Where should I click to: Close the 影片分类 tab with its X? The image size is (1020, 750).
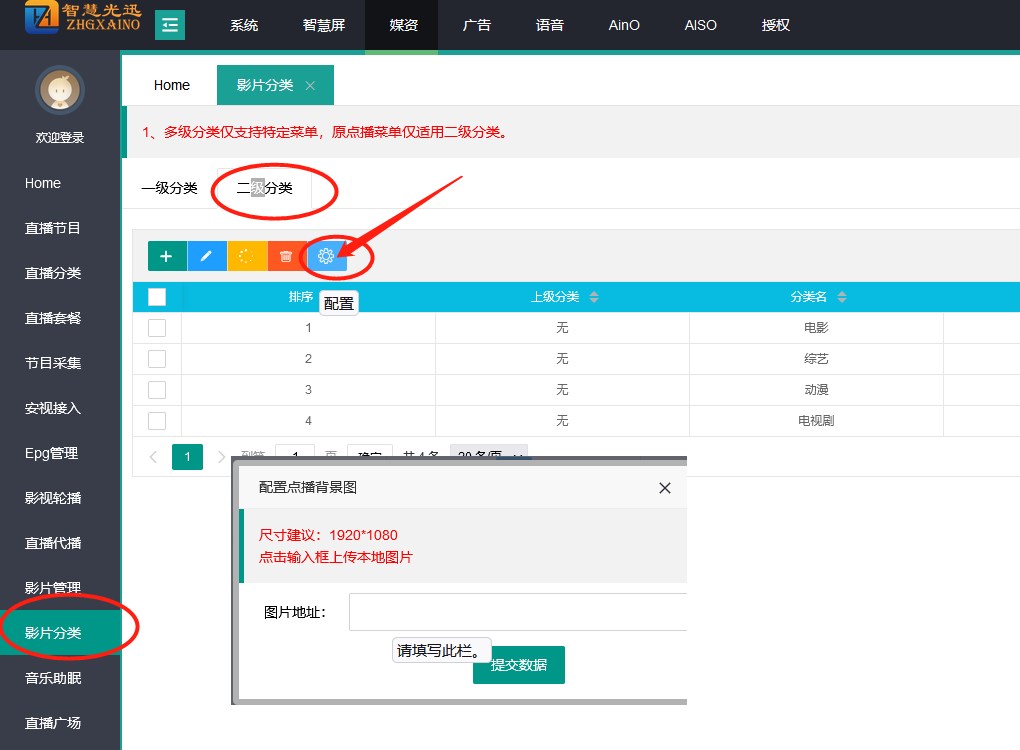(x=310, y=86)
